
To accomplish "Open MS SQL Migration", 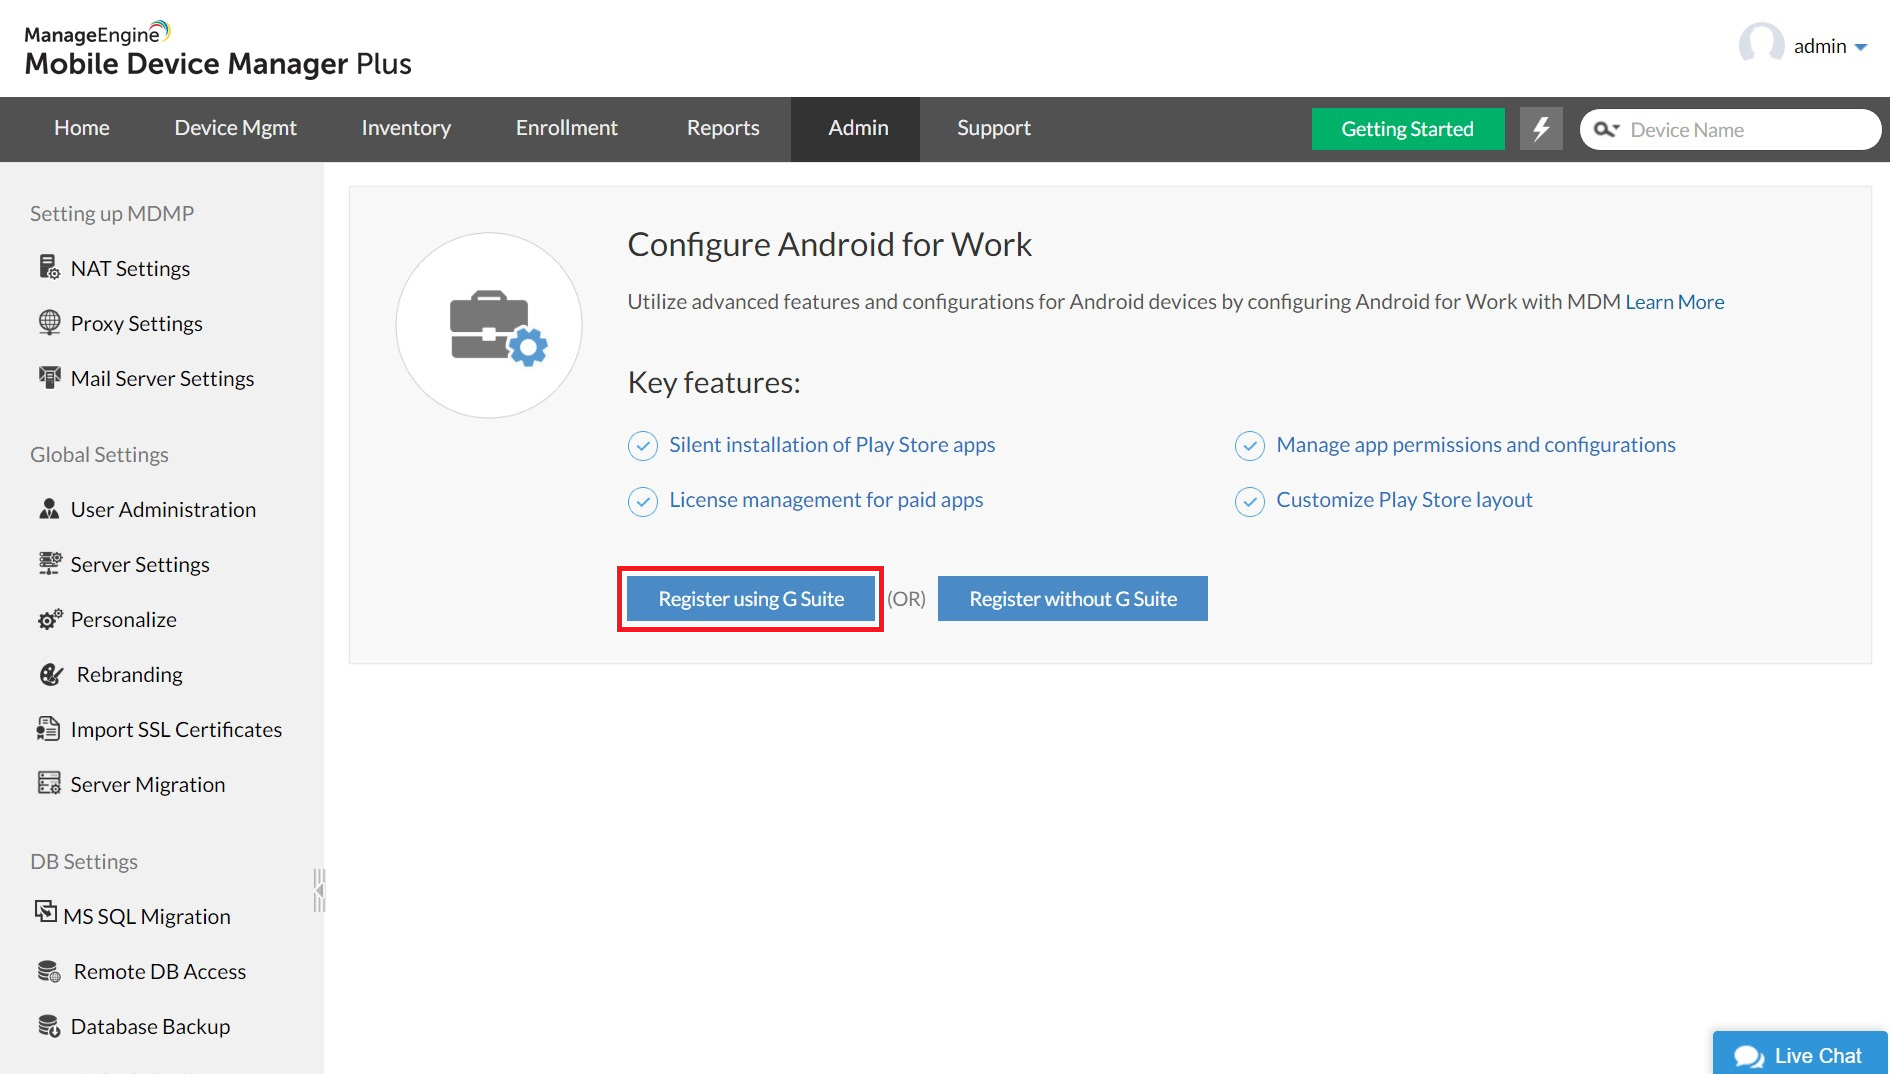I will 146,916.
